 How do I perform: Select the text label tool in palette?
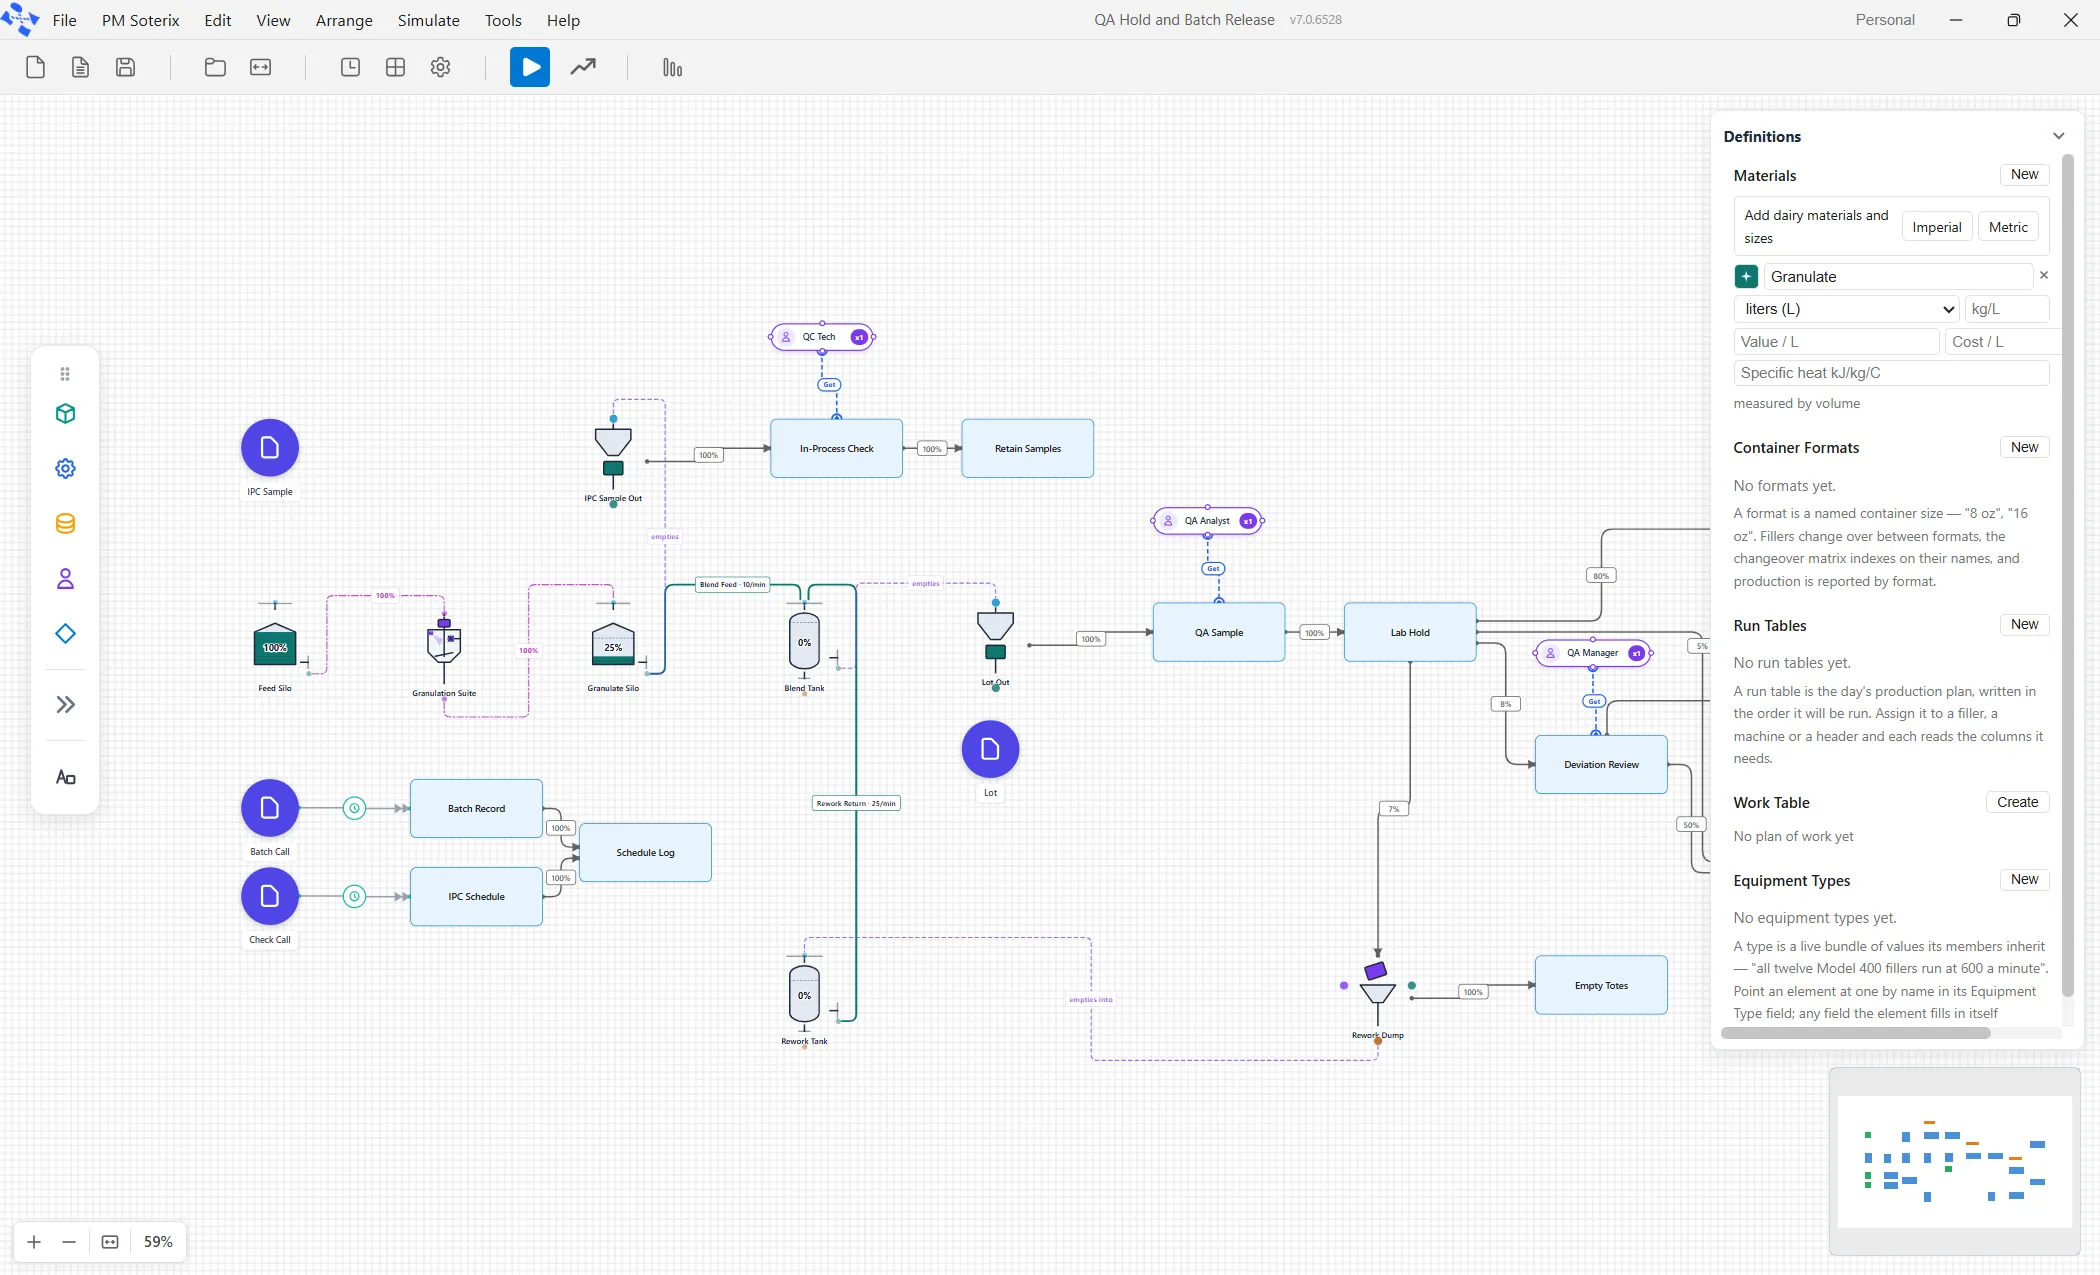click(x=65, y=777)
